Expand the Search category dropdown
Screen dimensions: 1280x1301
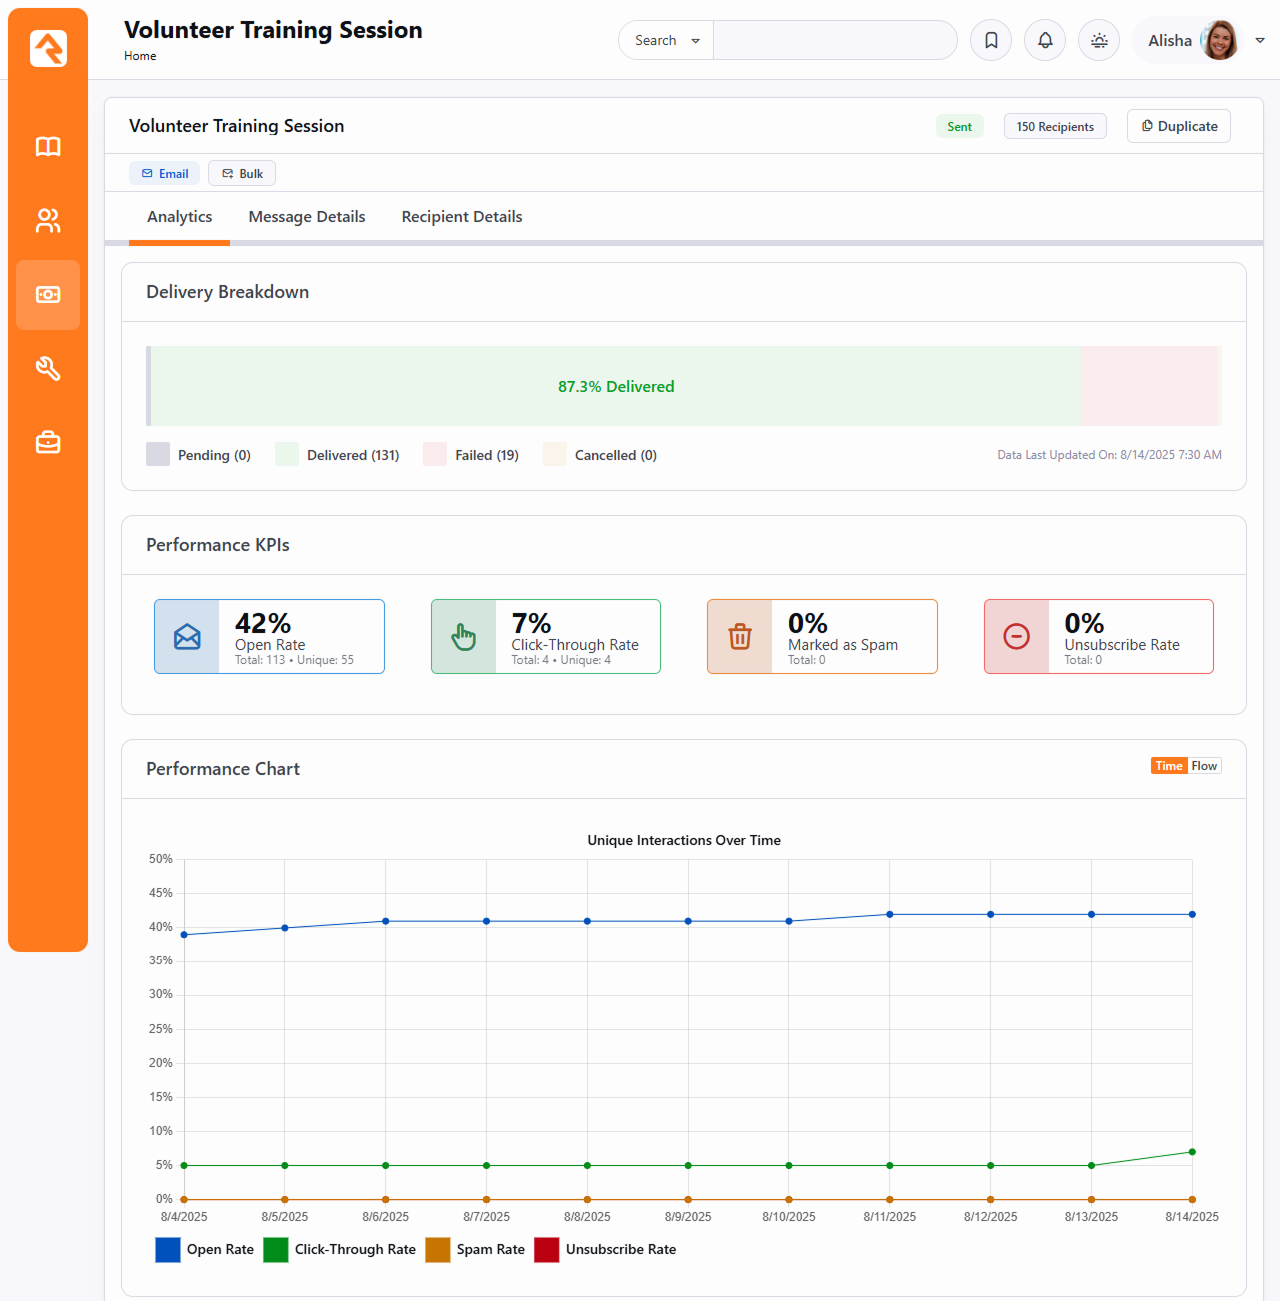coord(666,41)
